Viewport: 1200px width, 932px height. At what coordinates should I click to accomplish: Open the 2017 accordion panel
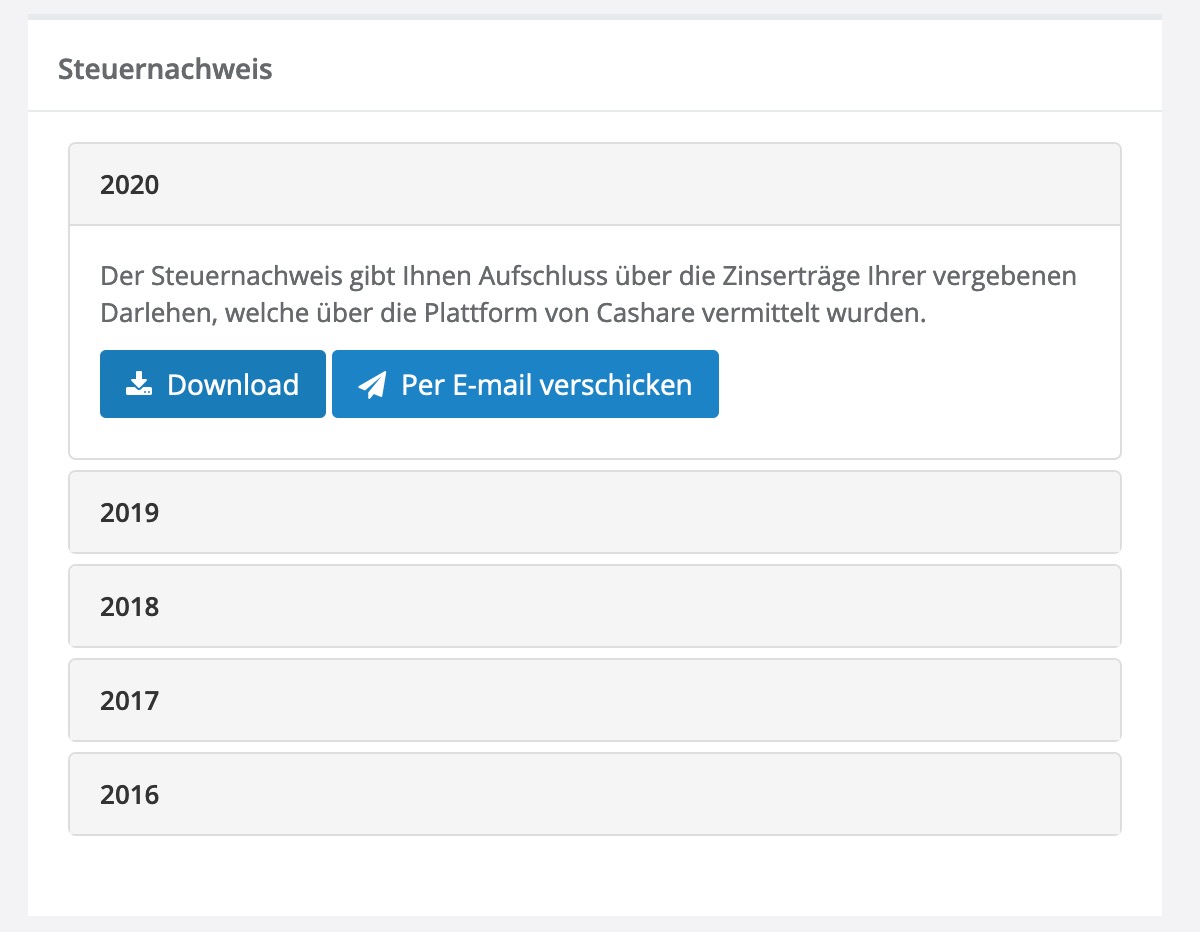pyautogui.click(x=595, y=700)
